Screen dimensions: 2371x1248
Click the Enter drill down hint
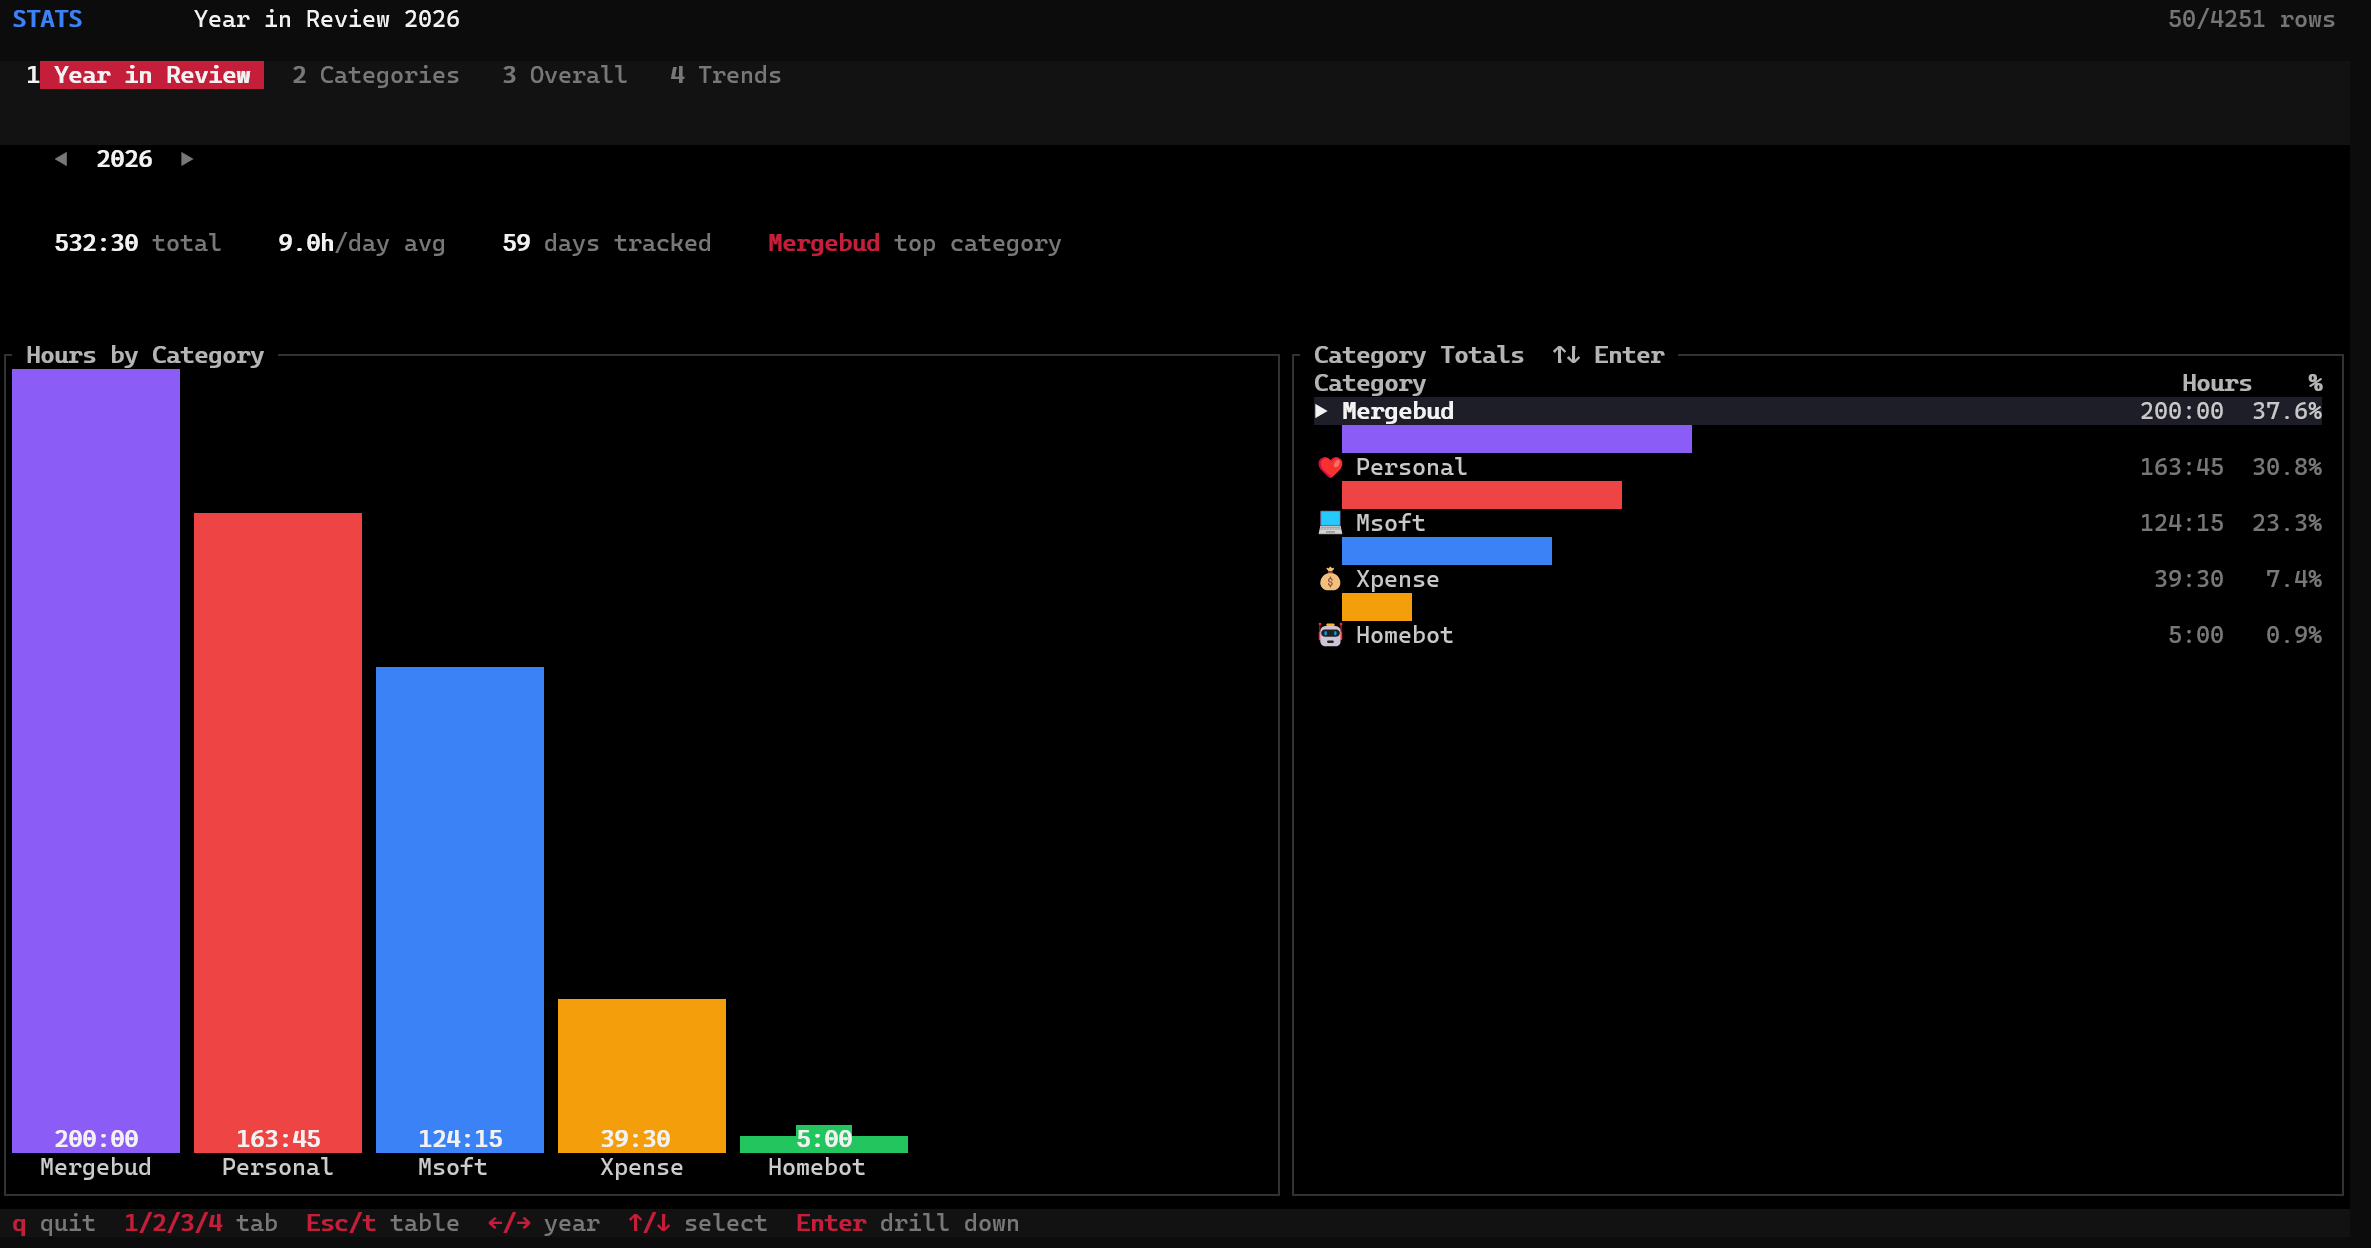coord(908,1223)
